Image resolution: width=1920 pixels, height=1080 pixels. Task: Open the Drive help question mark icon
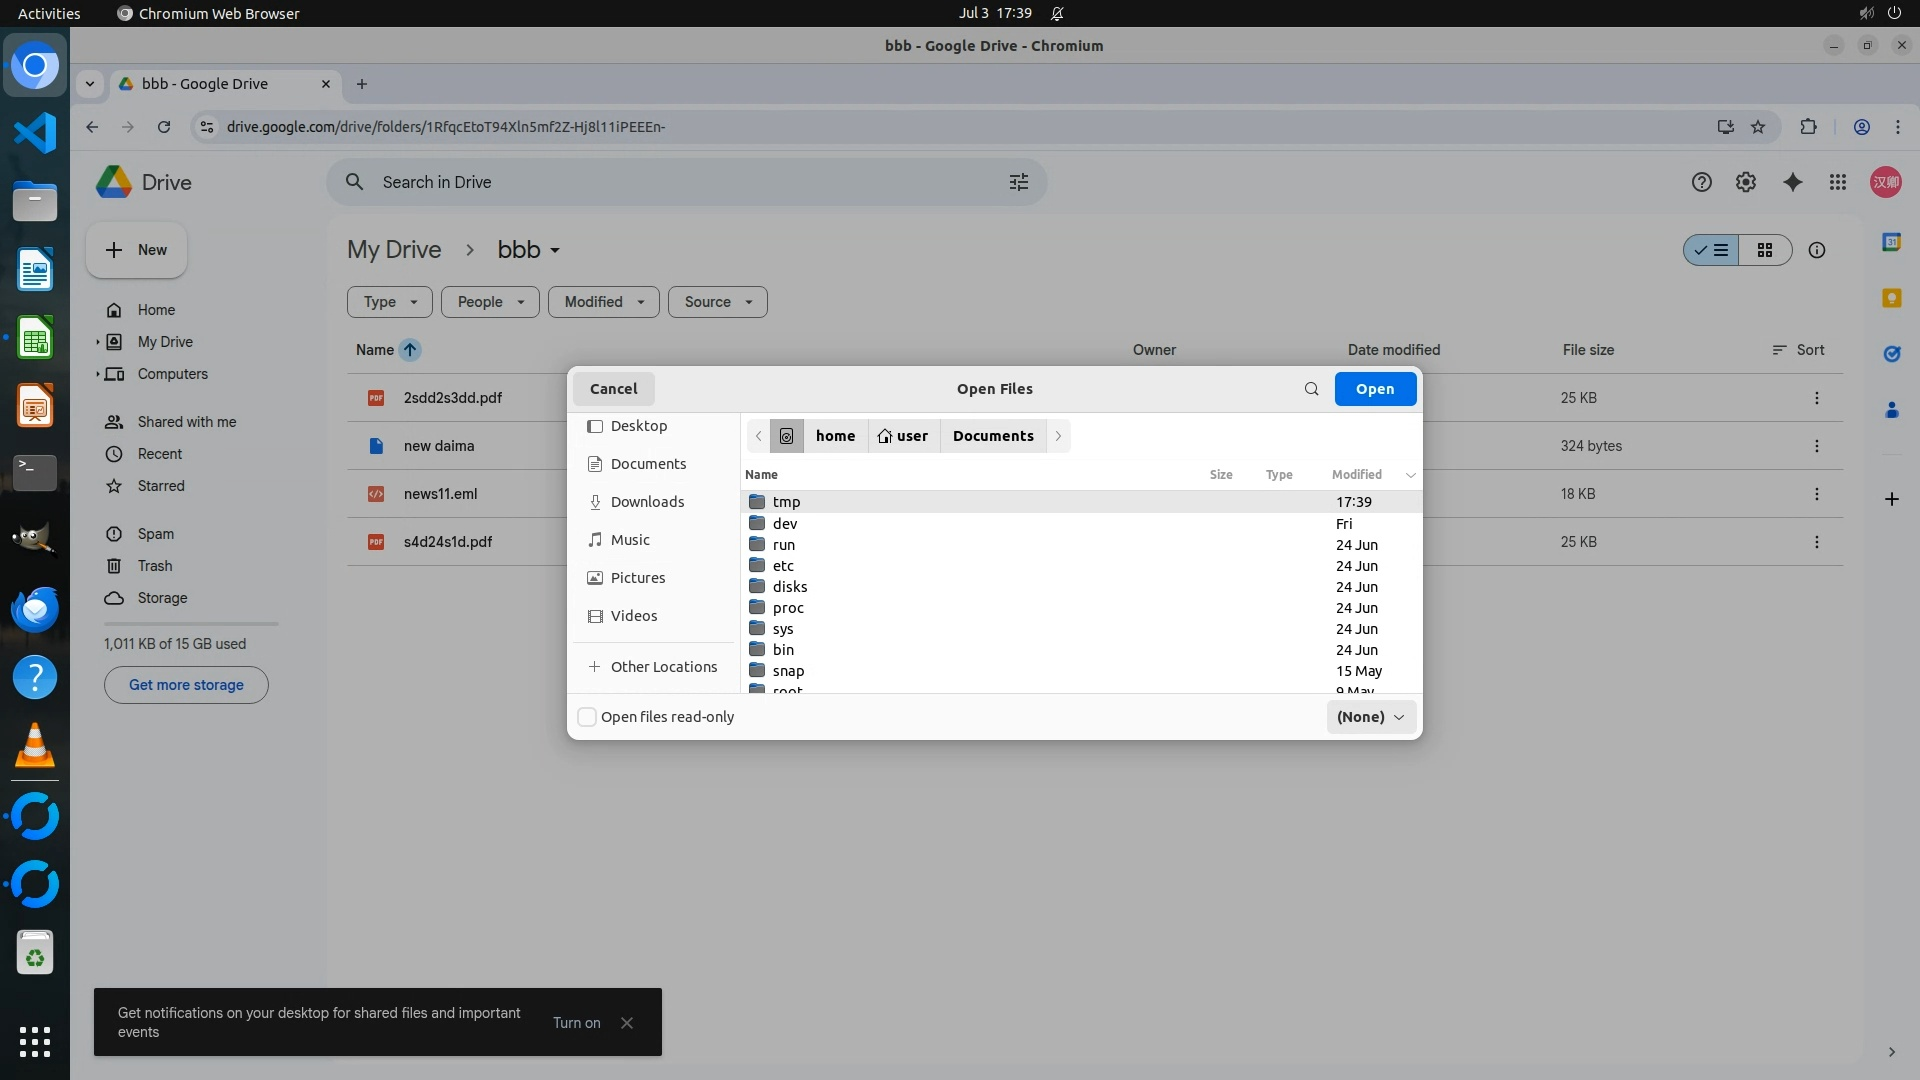[x=1701, y=182]
